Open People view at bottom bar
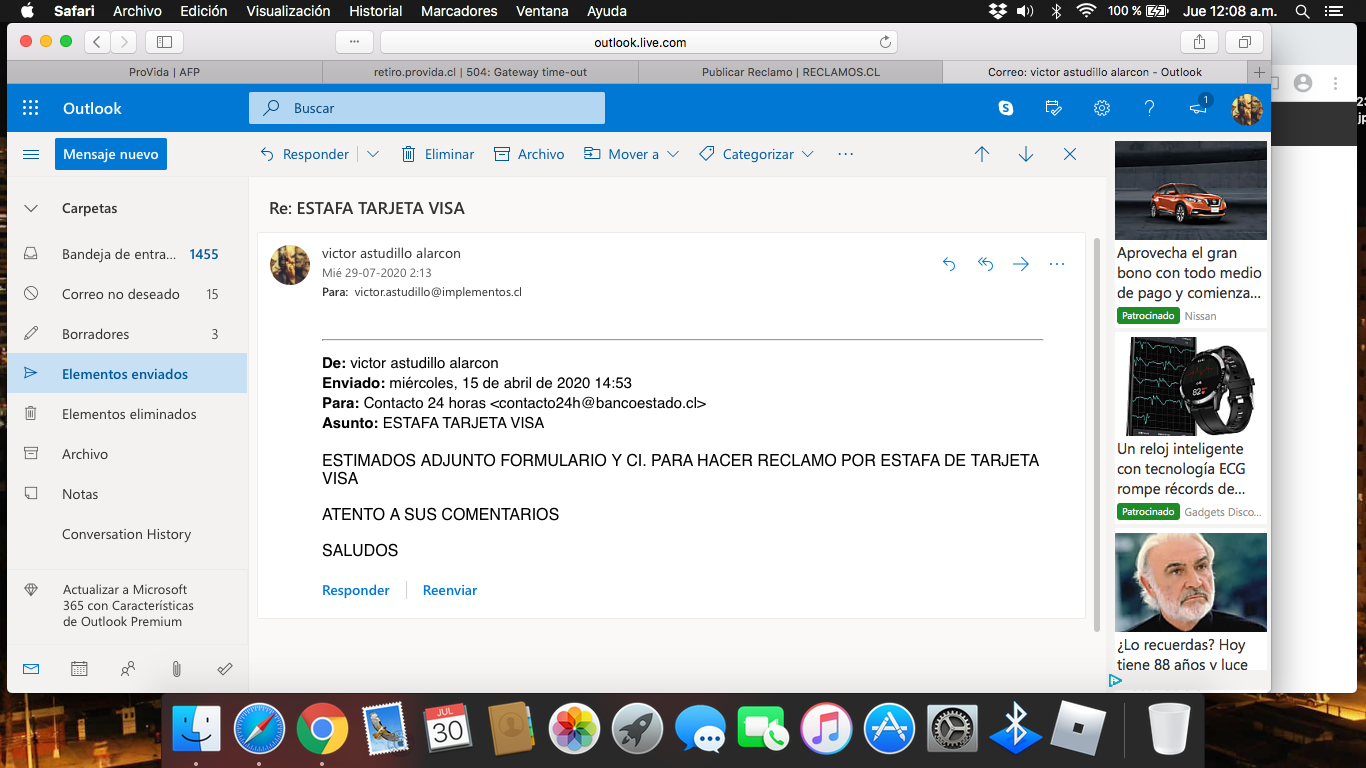 click(x=127, y=669)
